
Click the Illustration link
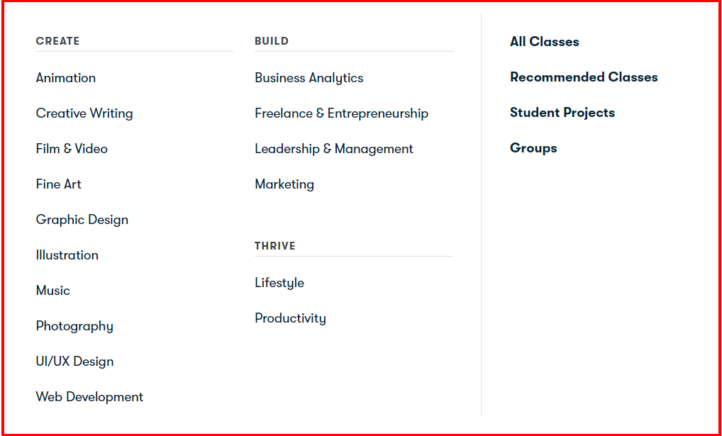[67, 255]
